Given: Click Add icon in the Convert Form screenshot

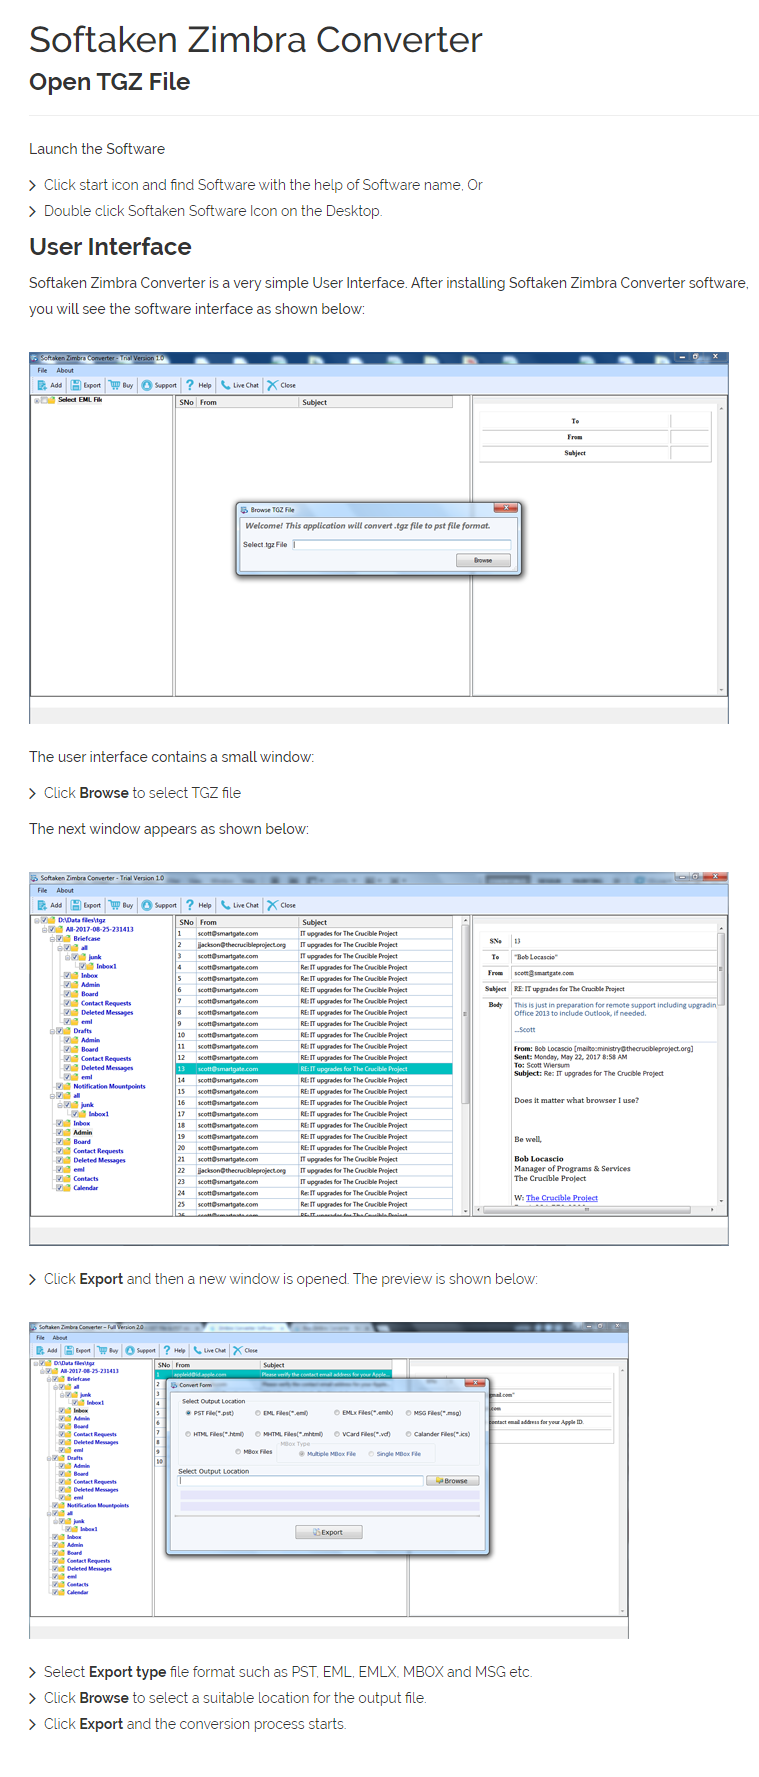Looking at the screenshot, I should (x=41, y=1350).
